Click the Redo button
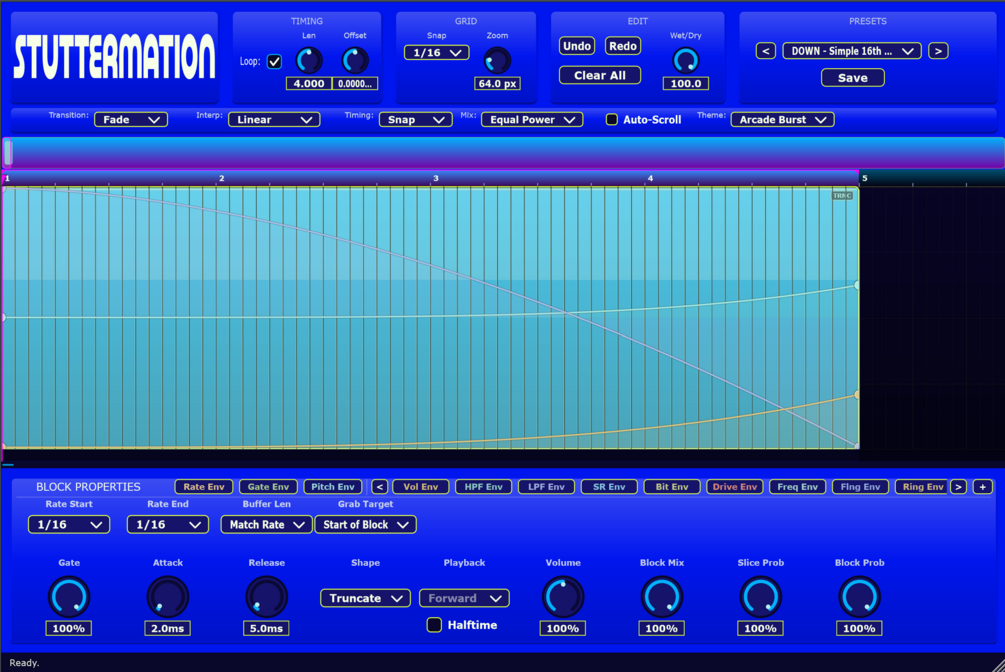Viewport: 1005px width, 672px height. [622, 46]
